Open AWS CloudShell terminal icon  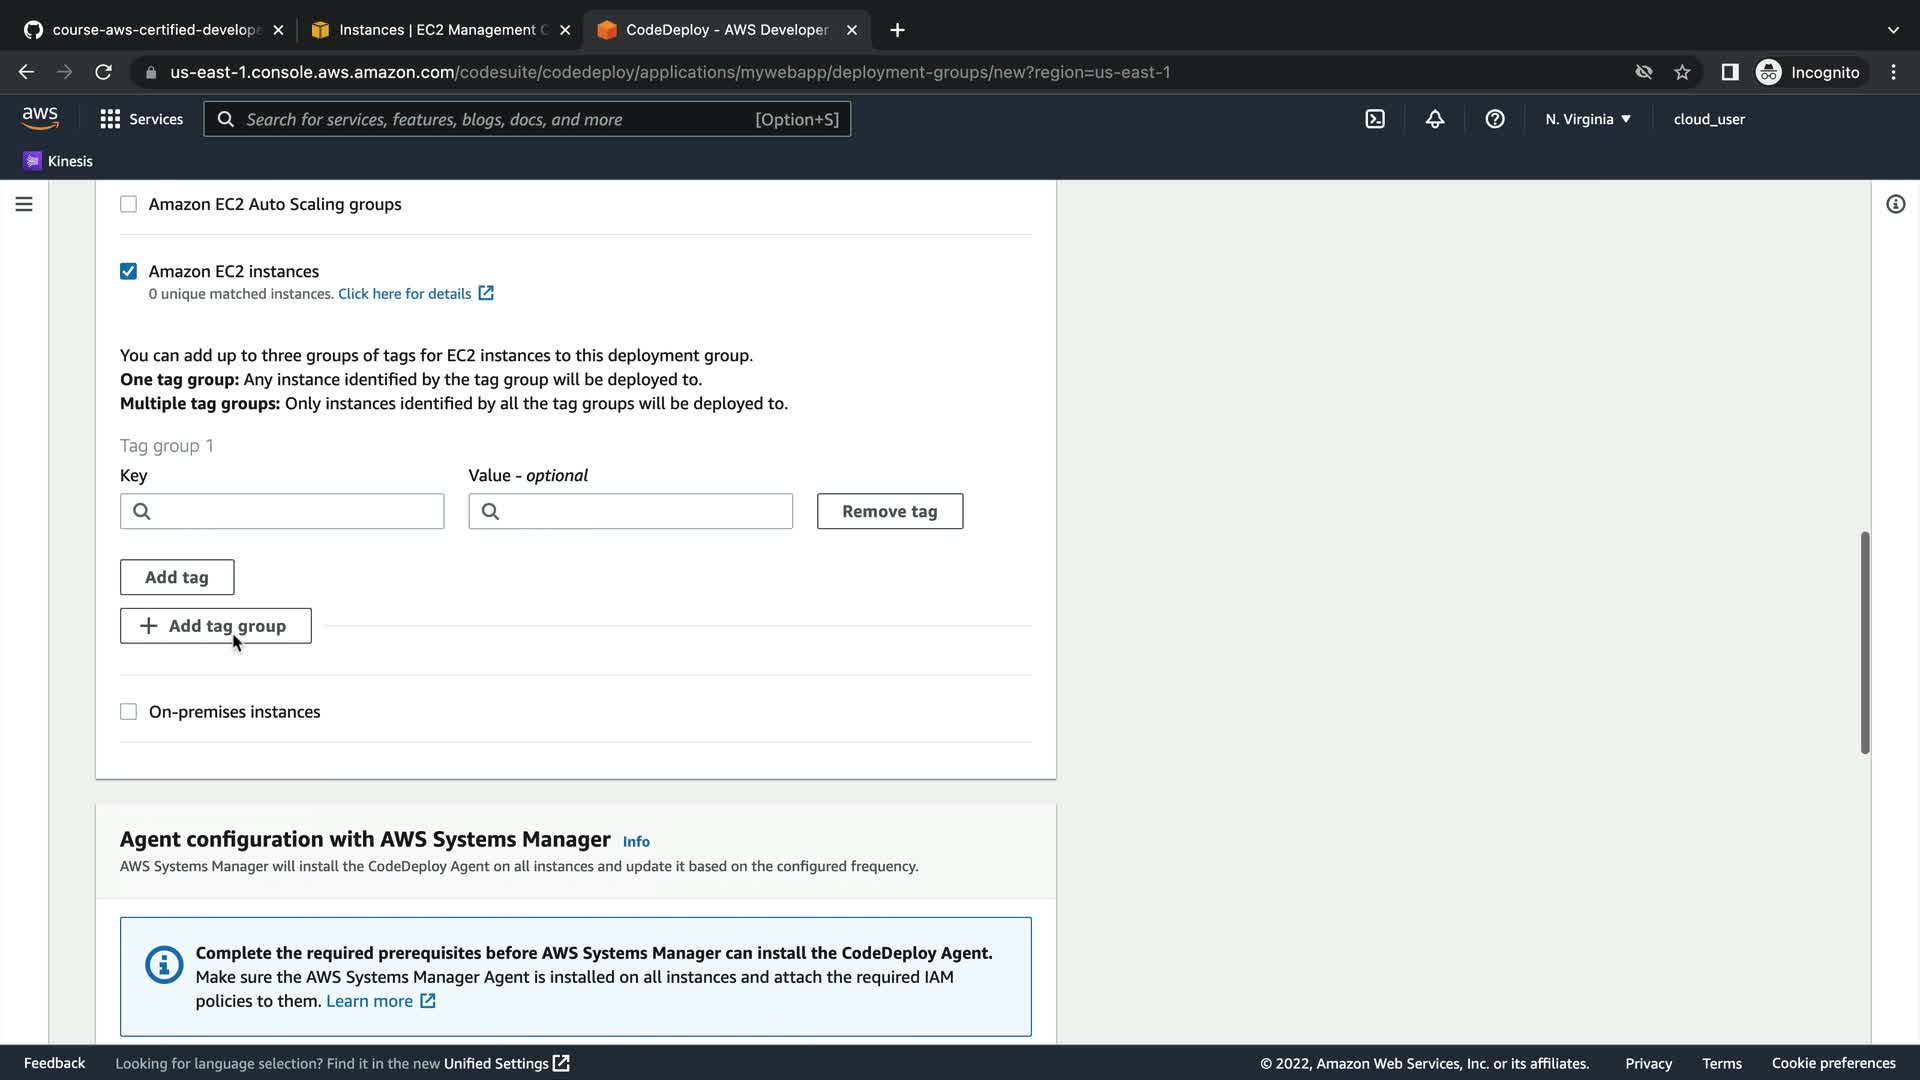pyautogui.click(x=1375, y=119)
